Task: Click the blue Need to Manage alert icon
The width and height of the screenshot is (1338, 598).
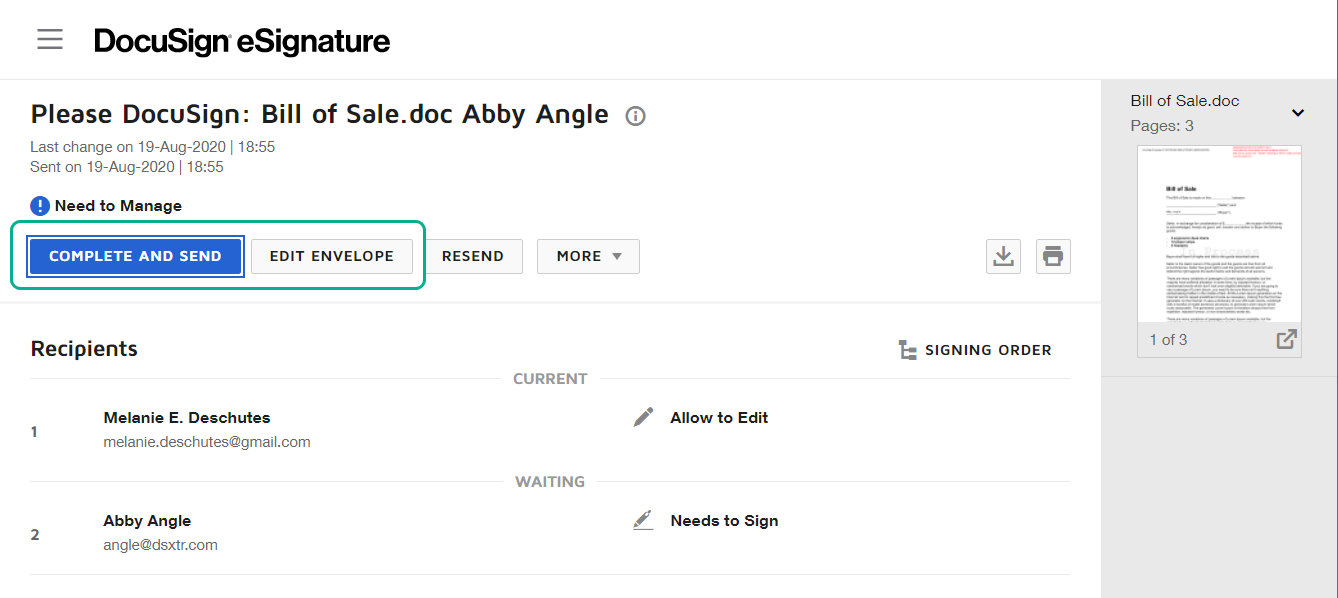Action: (40, 206)
